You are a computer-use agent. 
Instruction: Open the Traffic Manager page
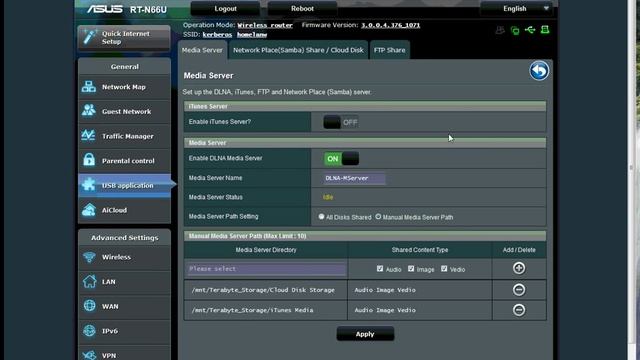124,136
